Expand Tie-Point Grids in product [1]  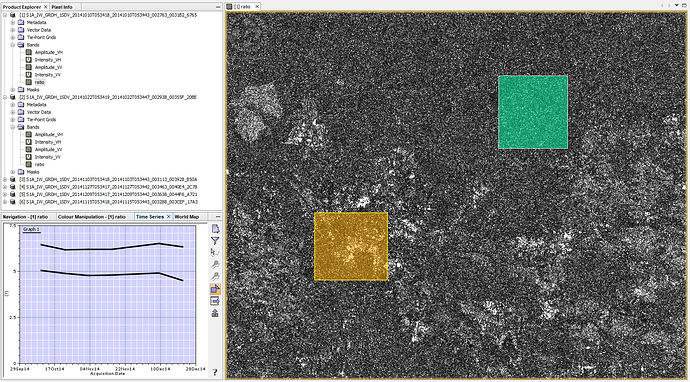click(x=13, y=37)
